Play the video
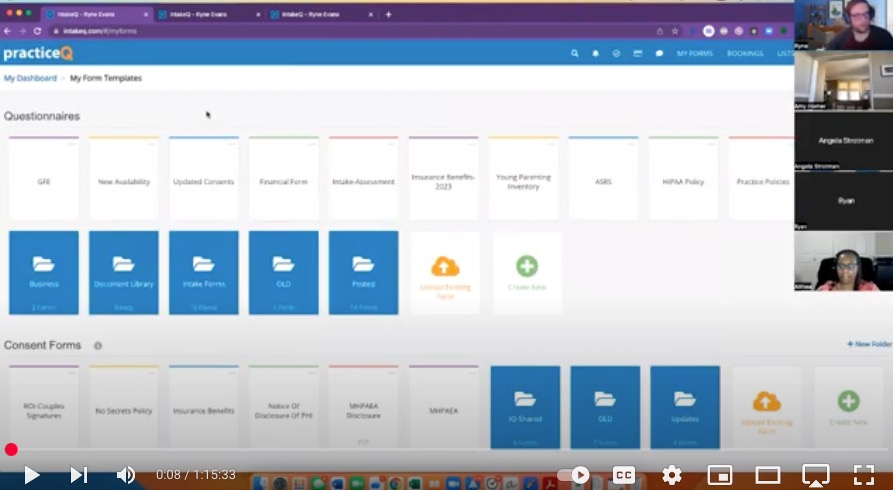The image size is (893, 490). [32, 475]
